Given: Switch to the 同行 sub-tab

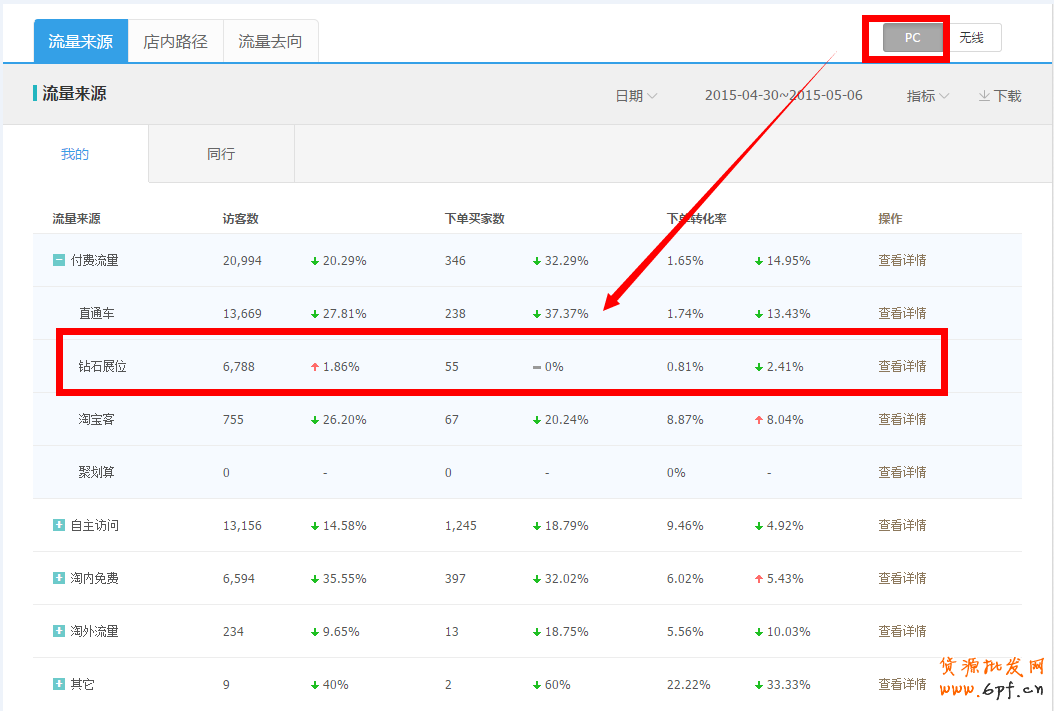Looking at the screenshot, I should (x=221, y=154).
